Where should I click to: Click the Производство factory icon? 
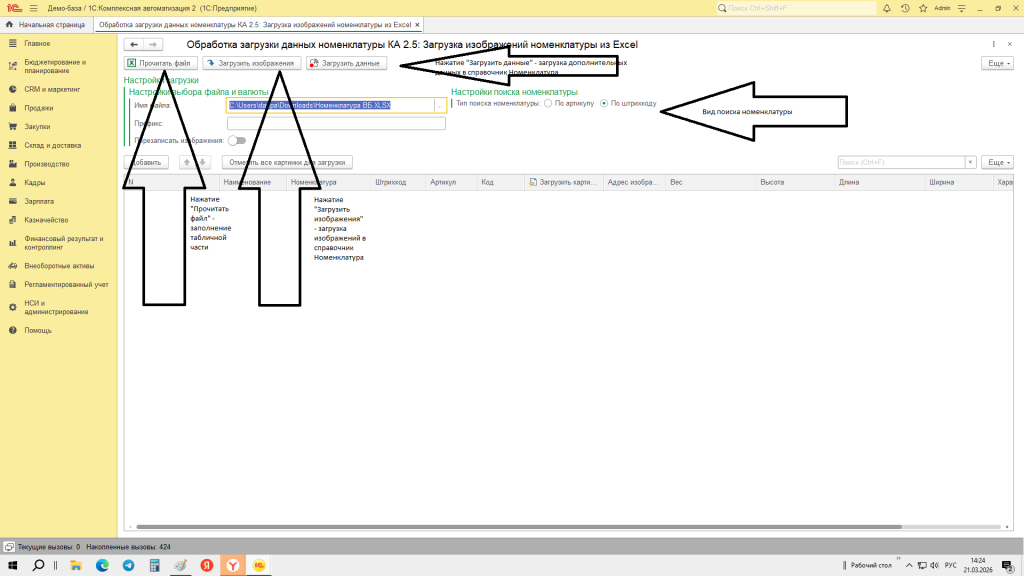12,164
